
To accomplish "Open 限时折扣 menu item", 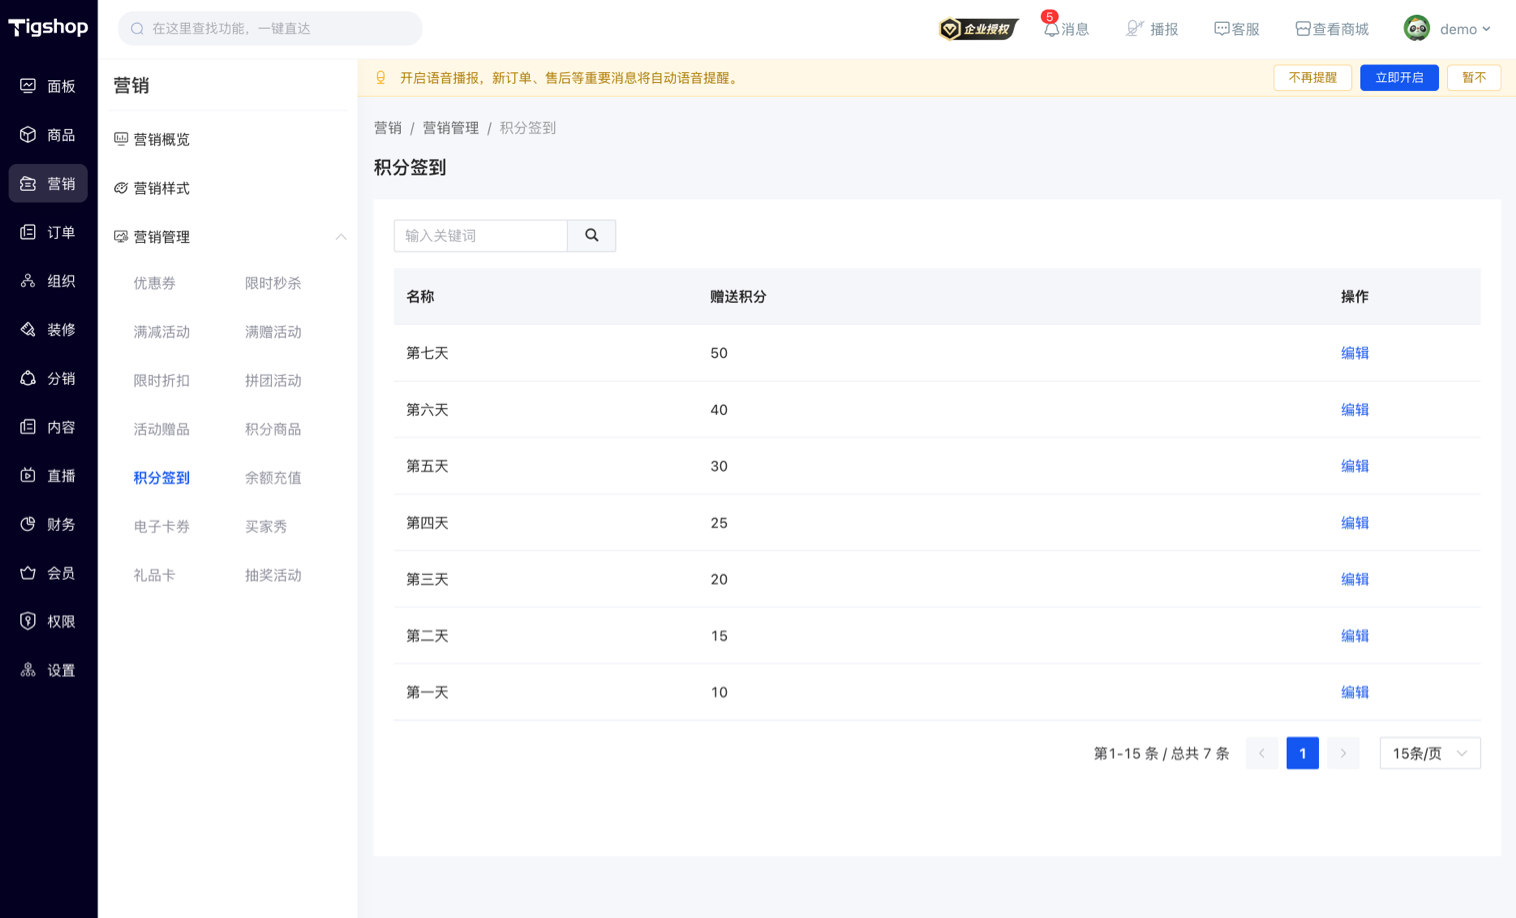I will pyautogui.click(x=162, y=380).
